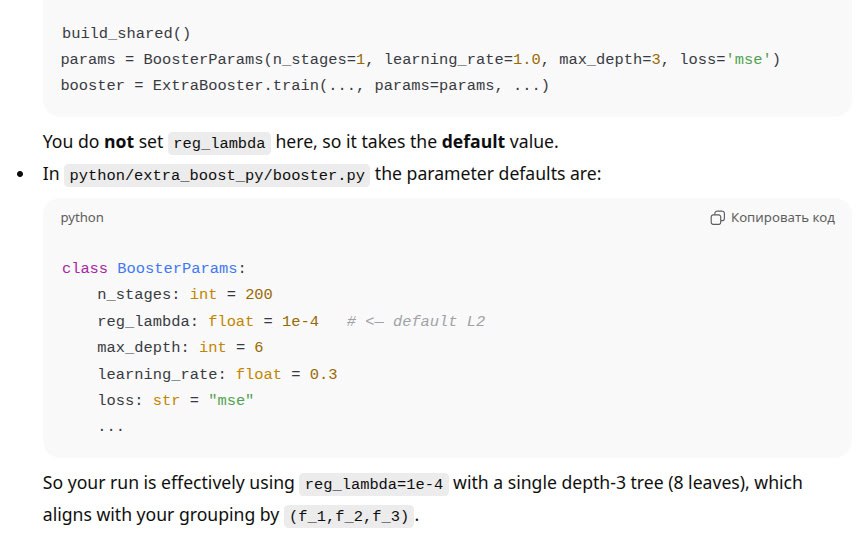Click the bullet point before "In"
The height and width of the screenshot is (545, 864).
(x=19, y=174)
